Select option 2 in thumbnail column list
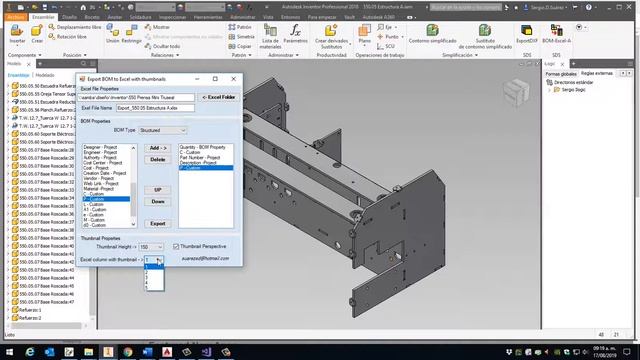 tap(154, 272)
